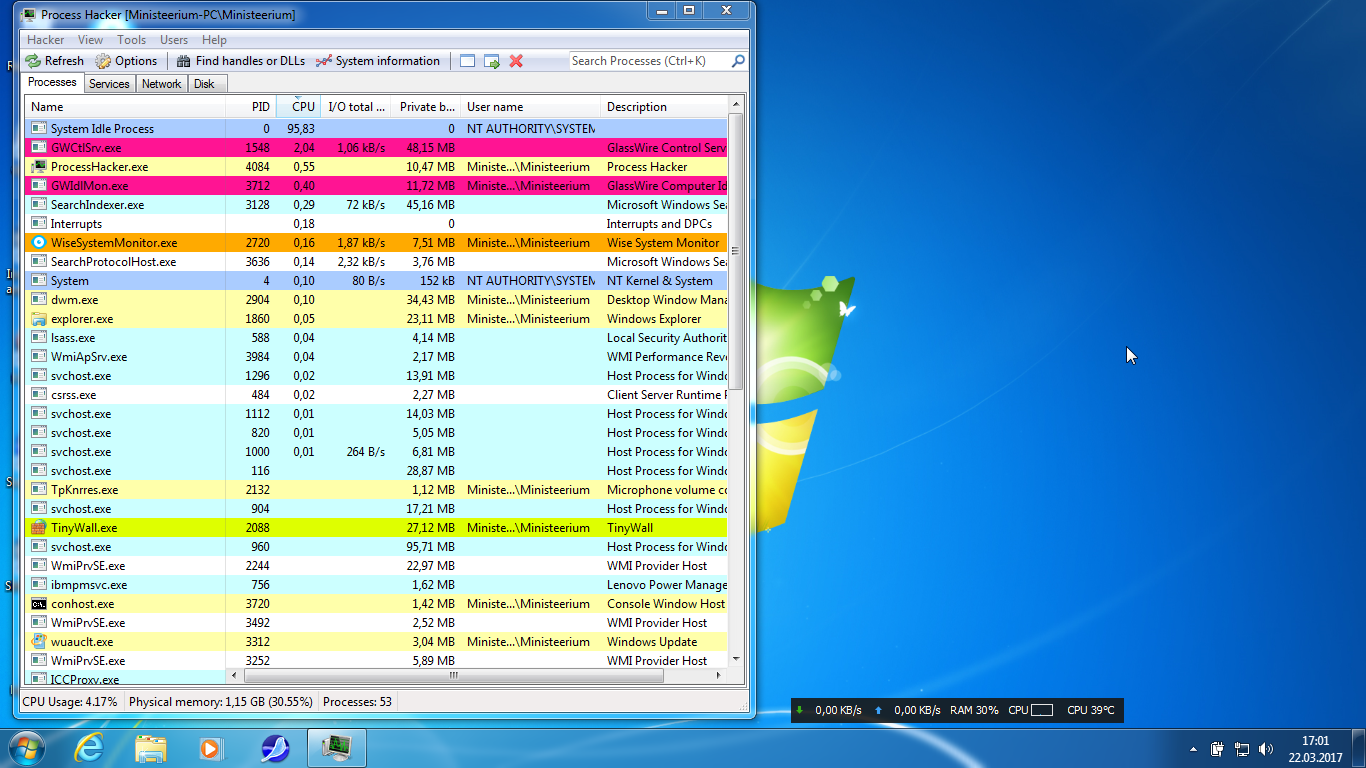Click the process list scroll-down arrow
Screen dimensions: 1366x768
click(x=737, y=659)
